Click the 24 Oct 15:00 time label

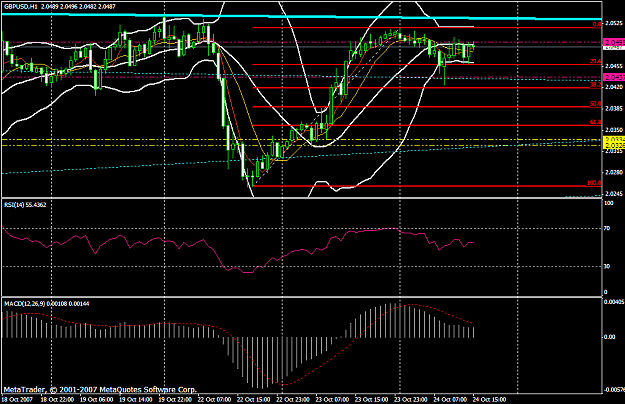click(489, 399)
